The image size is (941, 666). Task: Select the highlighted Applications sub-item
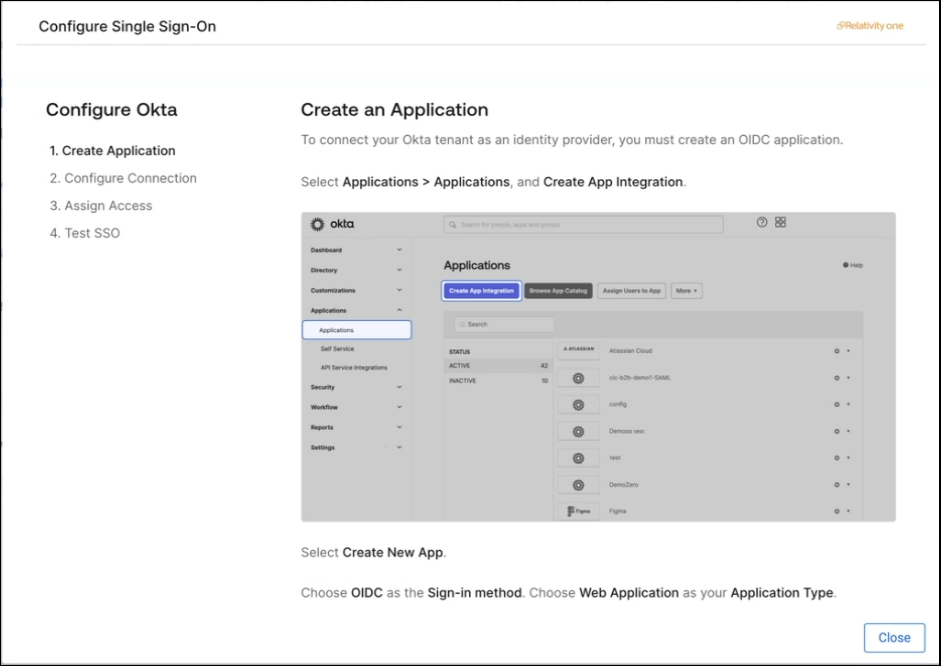point(356,330)
